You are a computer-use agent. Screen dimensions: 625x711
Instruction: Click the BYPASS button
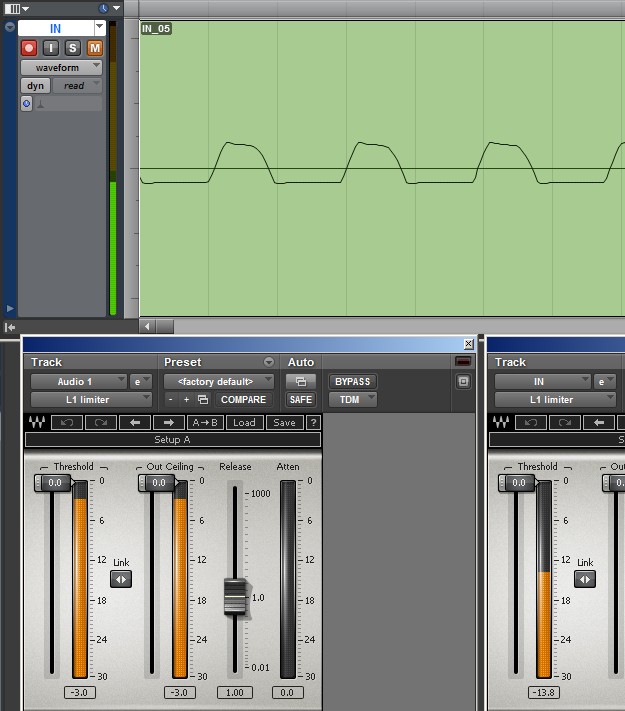tap(352, 382)
